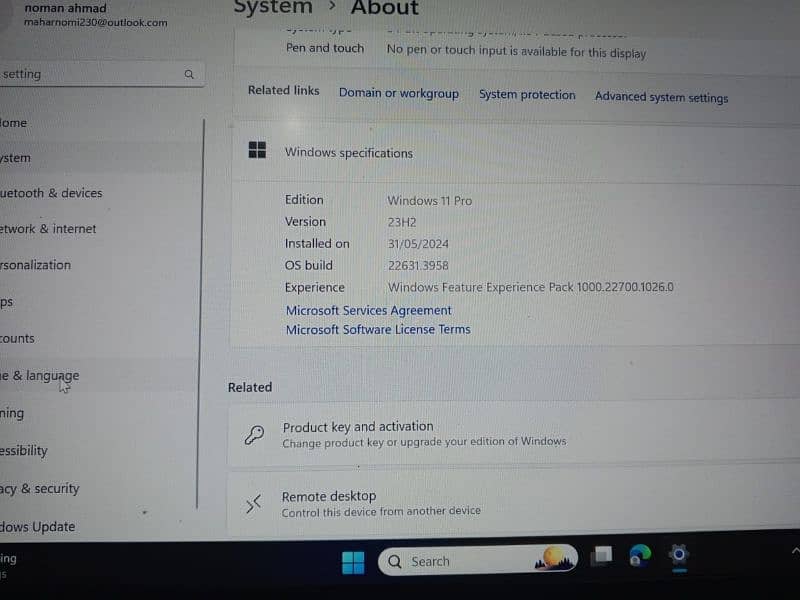Screen dimensions: 800x600
Task: Open the Domain or workgroup link
Action: click(x=398, y=93)
